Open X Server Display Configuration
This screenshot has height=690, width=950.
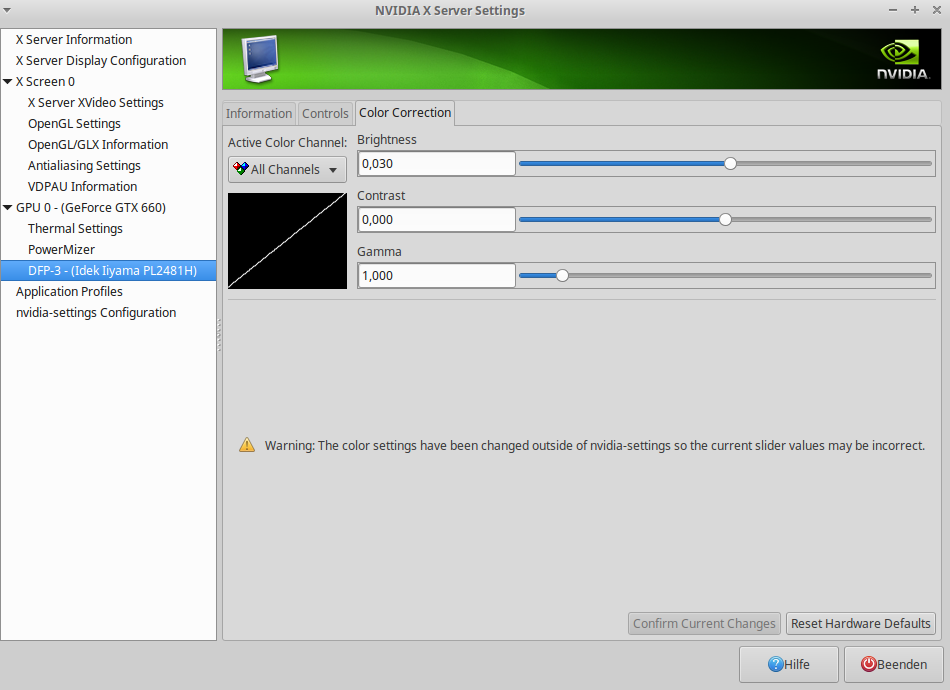(101, 61)
